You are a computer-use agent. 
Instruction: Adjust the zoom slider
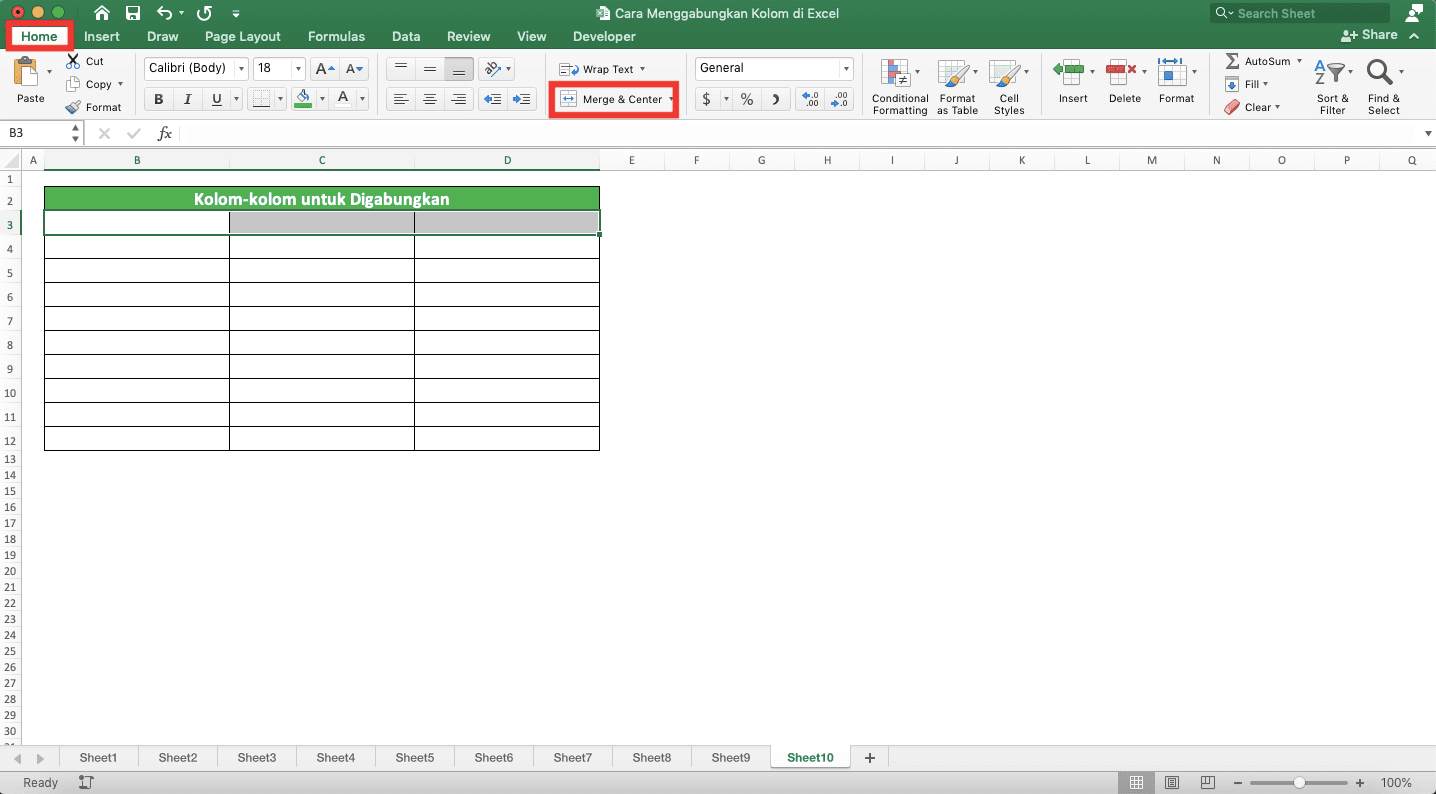point(1299,783)
